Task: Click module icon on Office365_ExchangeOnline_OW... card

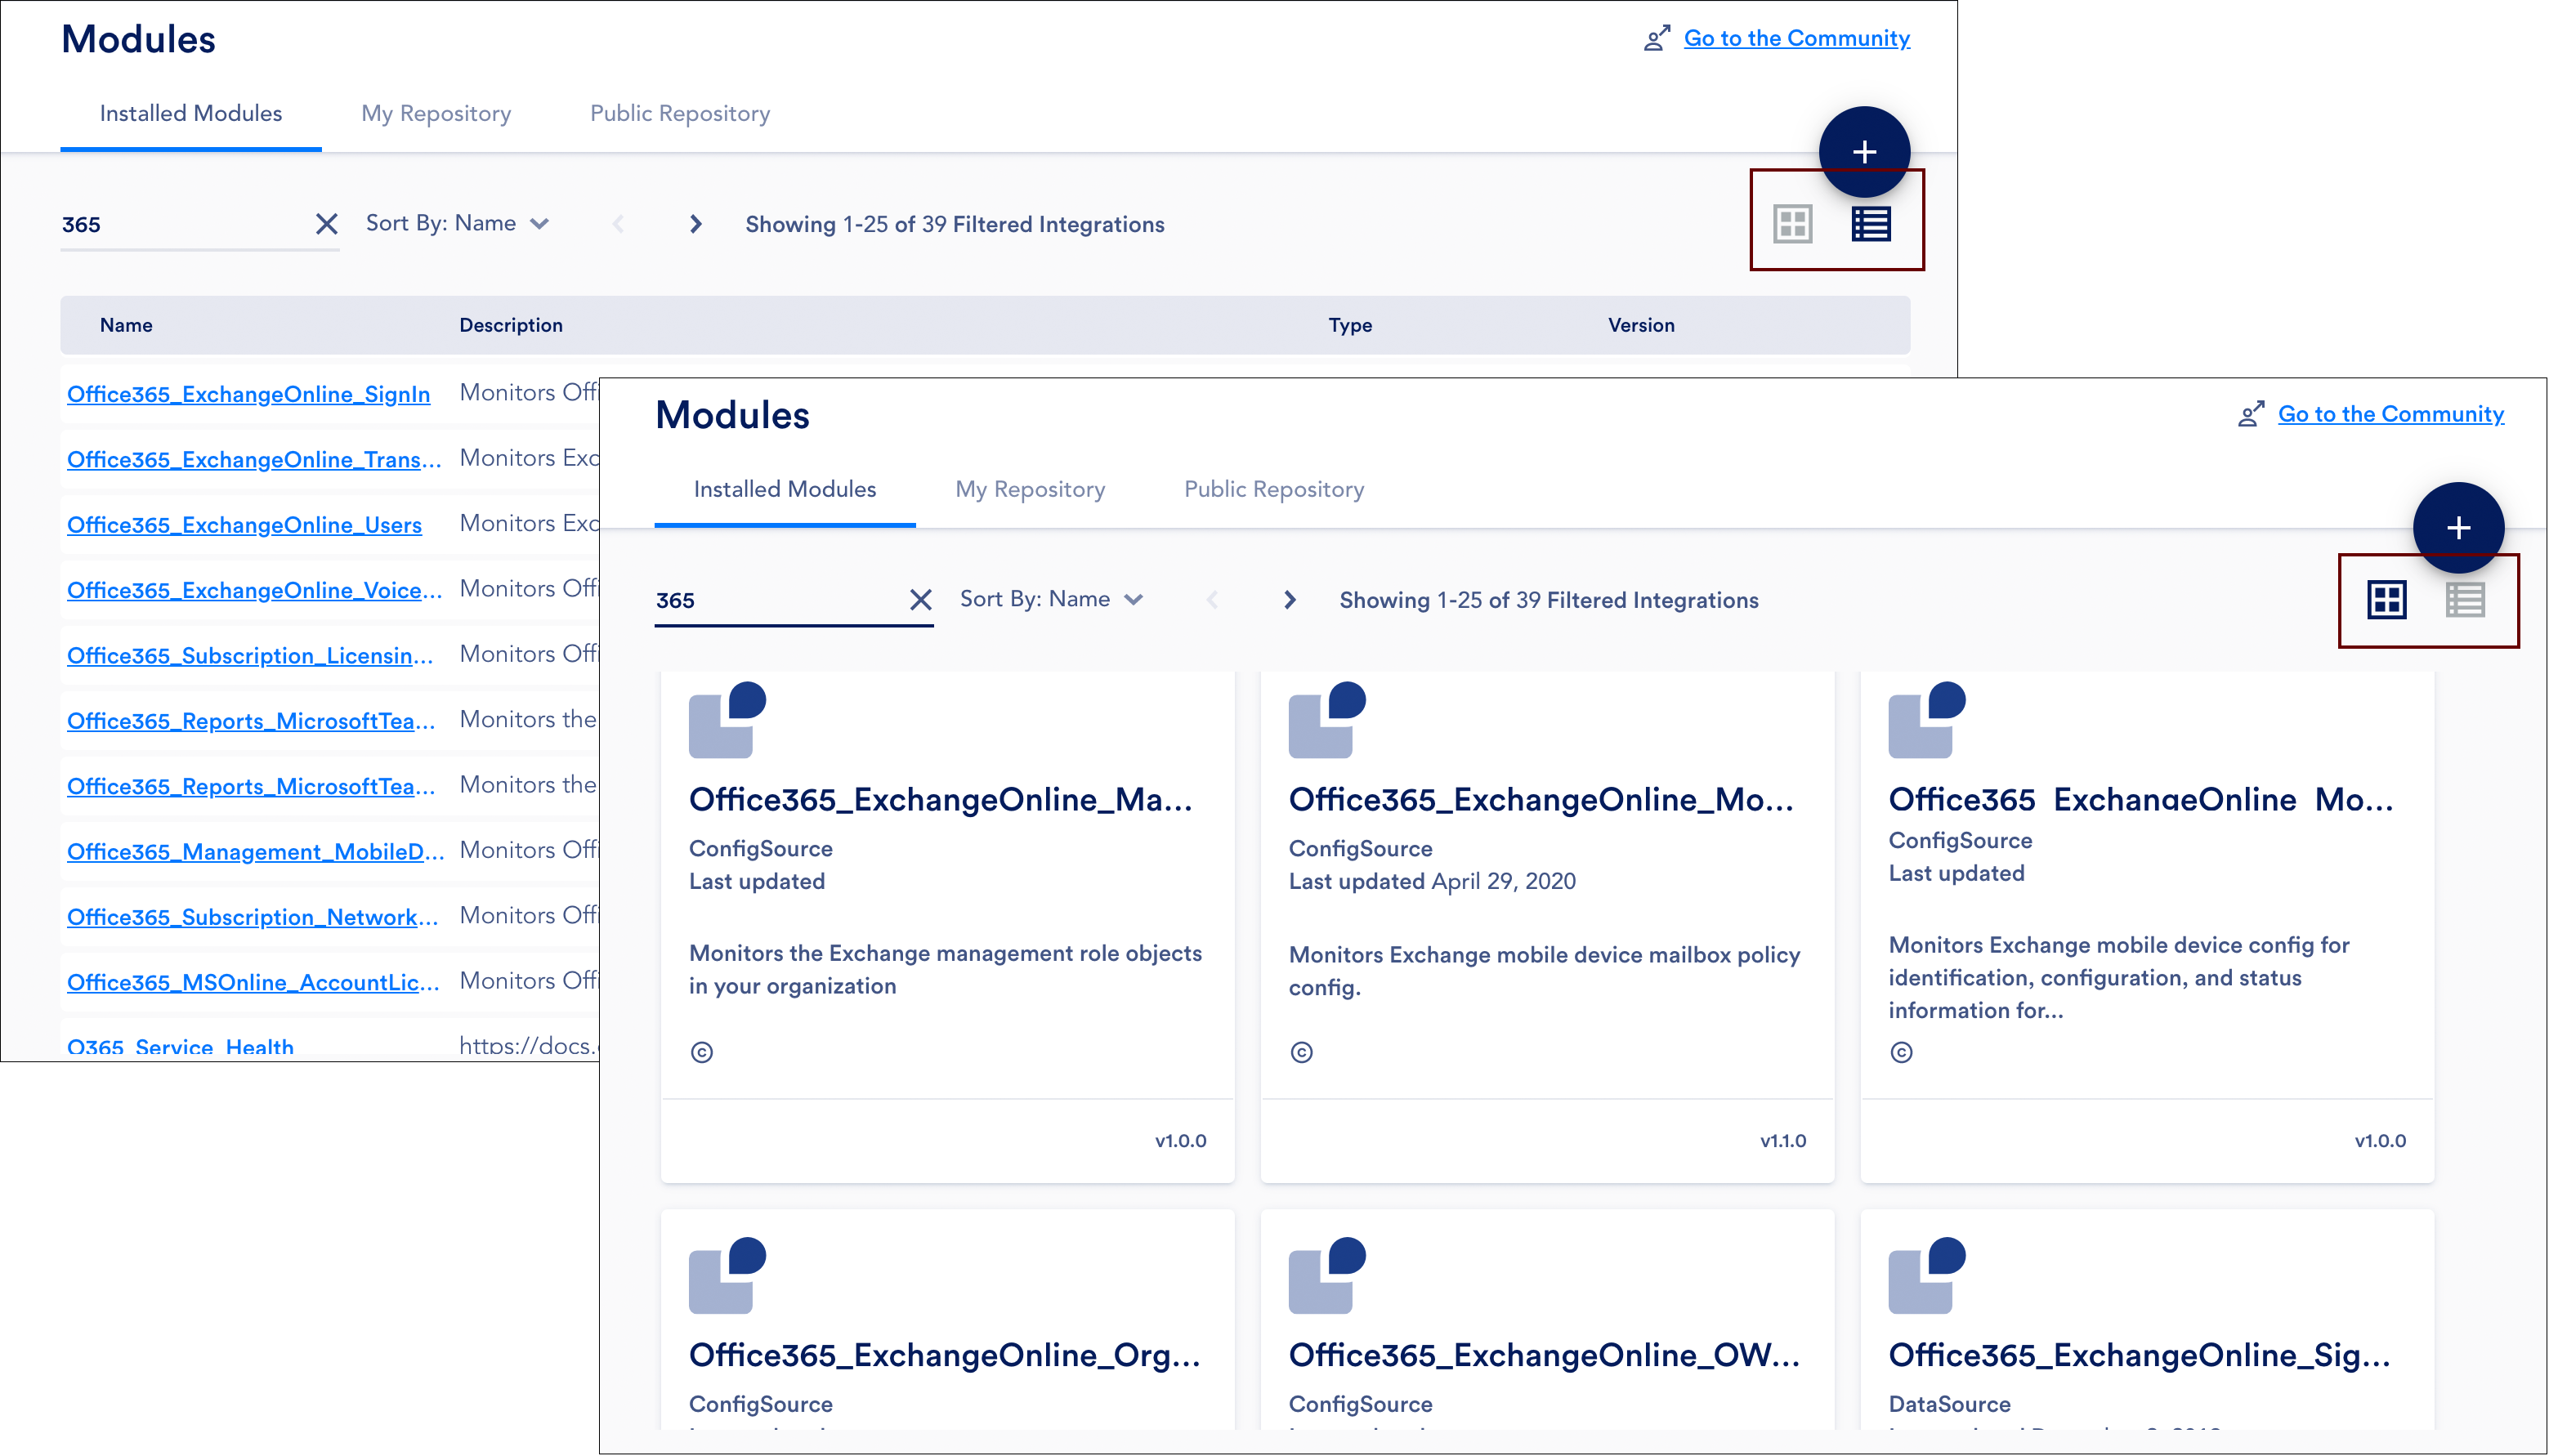Action: (1327, 1275)
